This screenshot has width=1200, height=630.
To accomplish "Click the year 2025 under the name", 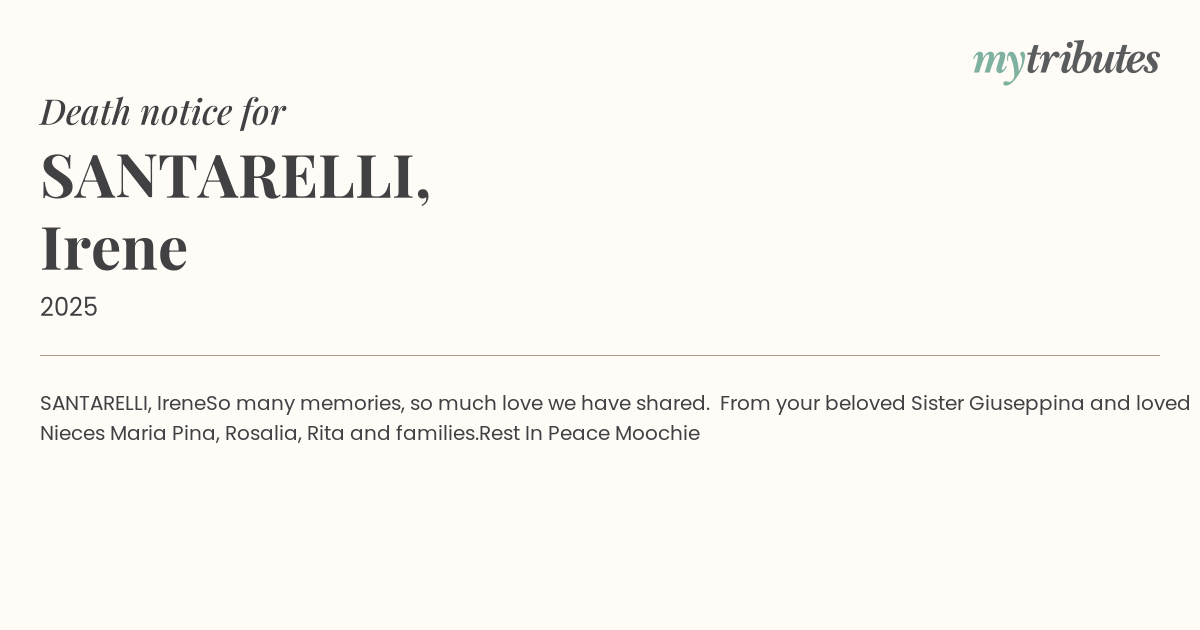I will coord(69,307).
